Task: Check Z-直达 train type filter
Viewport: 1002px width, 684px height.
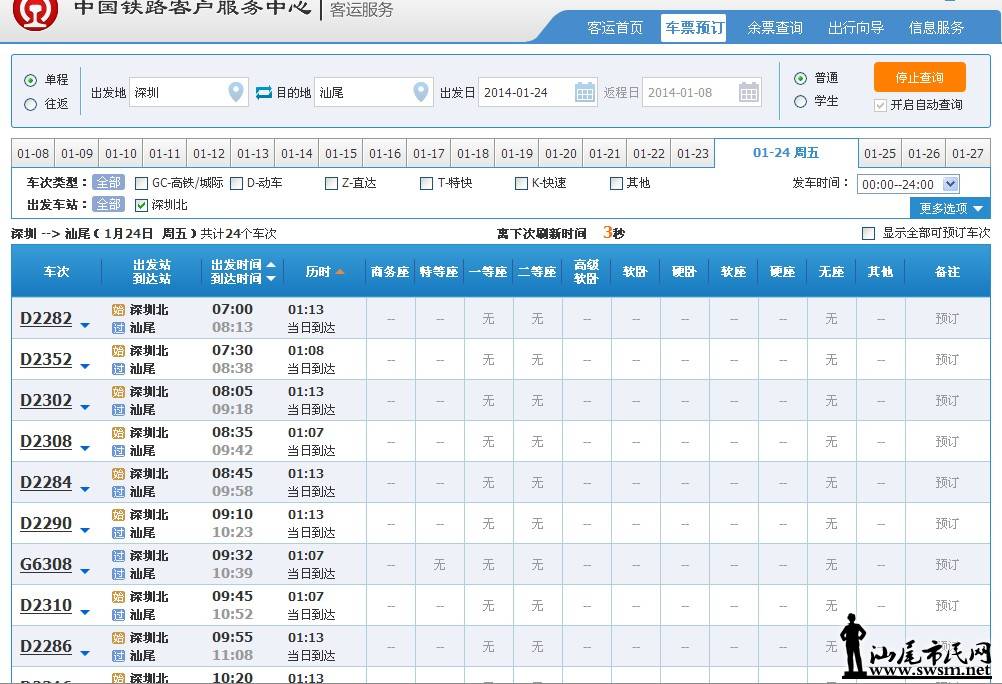Action: click(331, 183)
